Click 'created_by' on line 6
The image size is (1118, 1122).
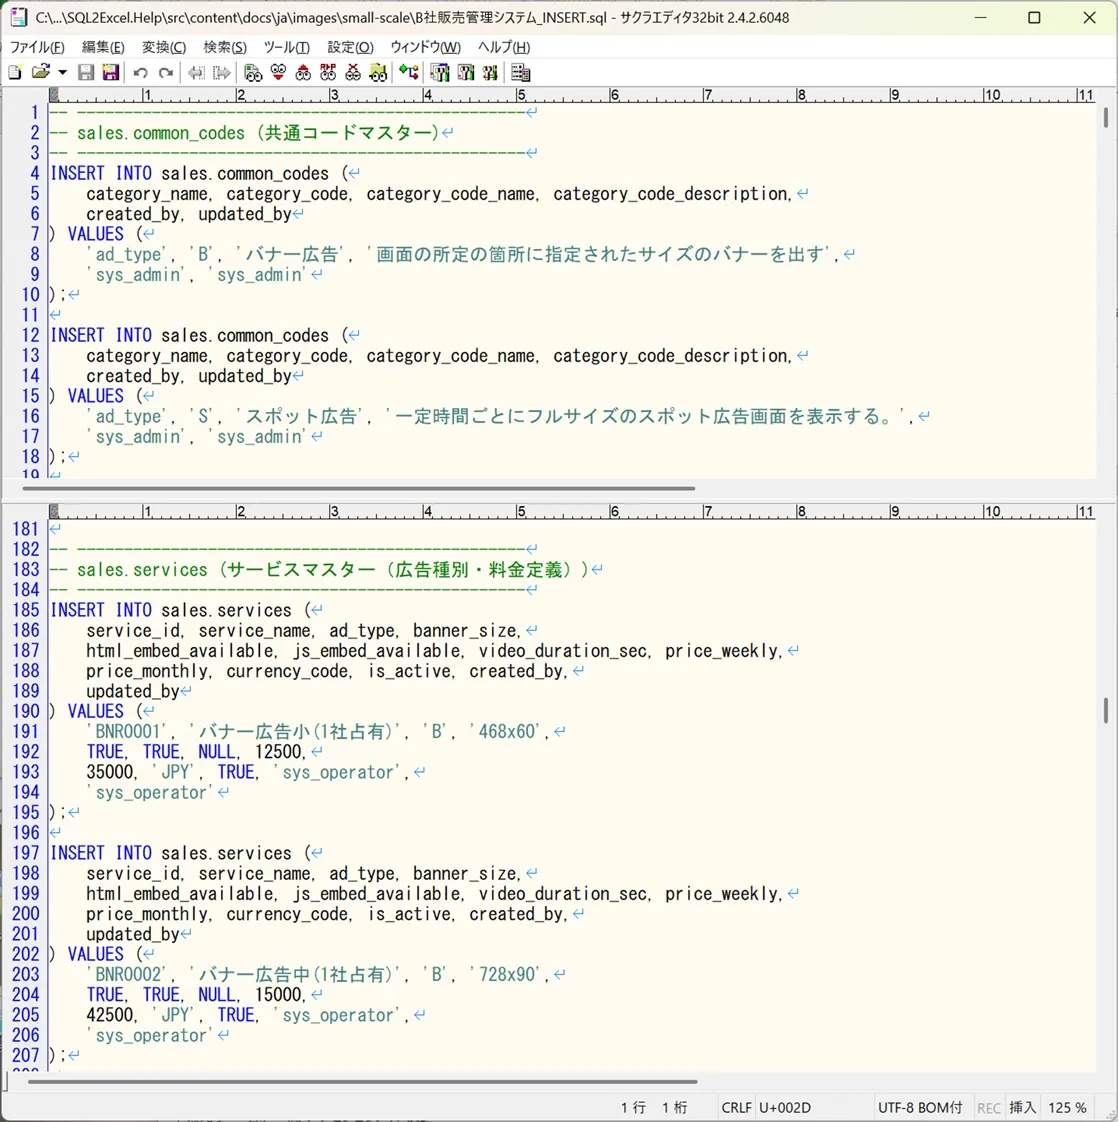pyautogui.click(x=132, y=214)
